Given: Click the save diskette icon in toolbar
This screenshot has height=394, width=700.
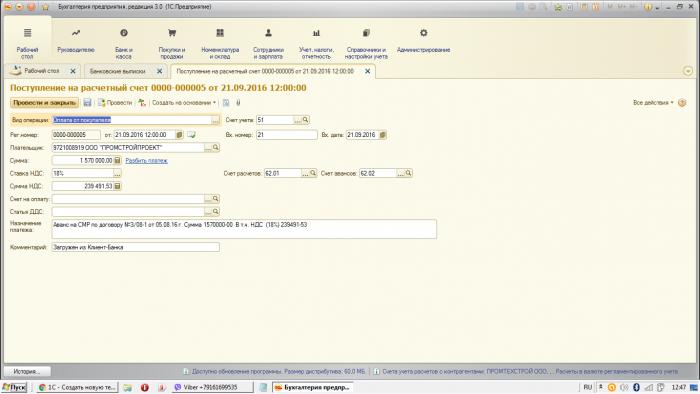Looking at the screenshot, I should (88, 103).
